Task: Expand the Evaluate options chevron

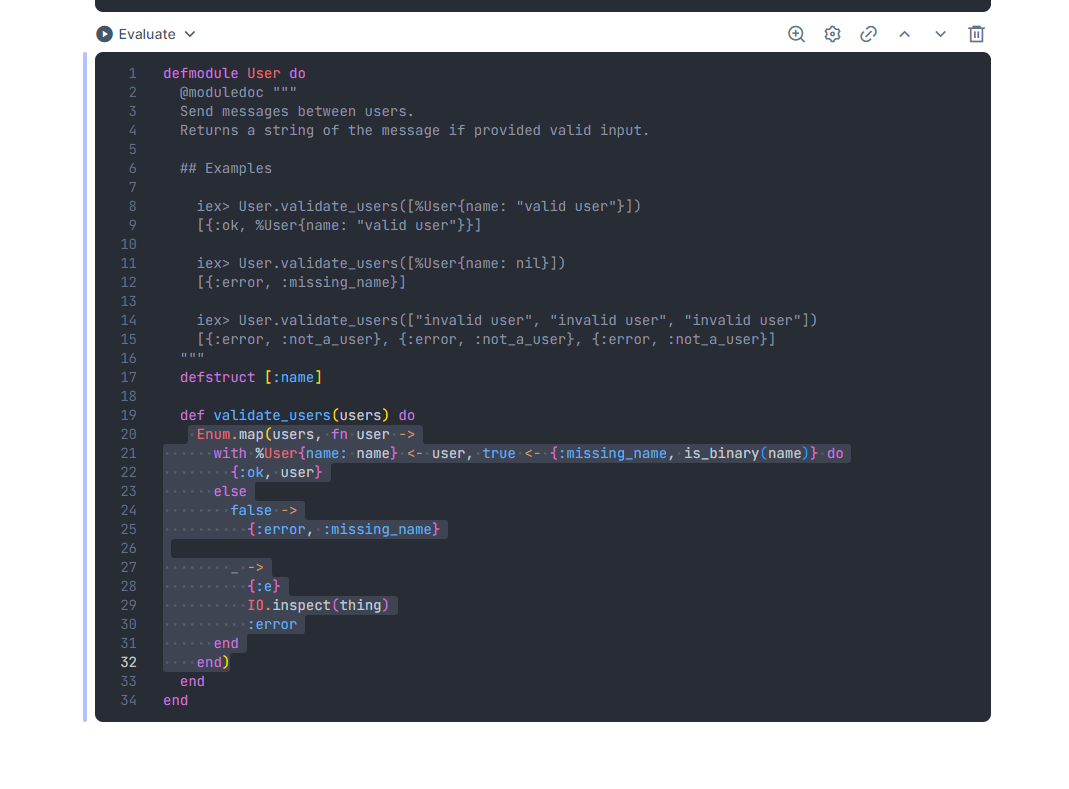Action: [190, 33]
